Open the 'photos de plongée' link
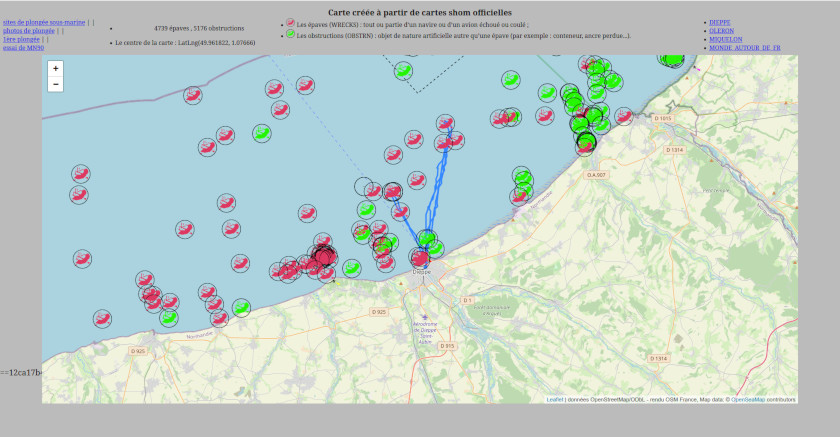 click(x=28, y=30)
